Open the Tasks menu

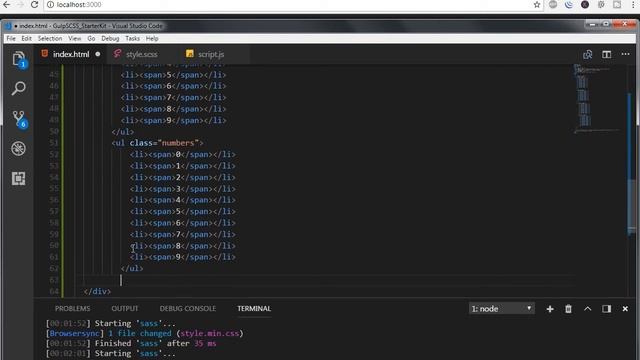pos(132,38)
